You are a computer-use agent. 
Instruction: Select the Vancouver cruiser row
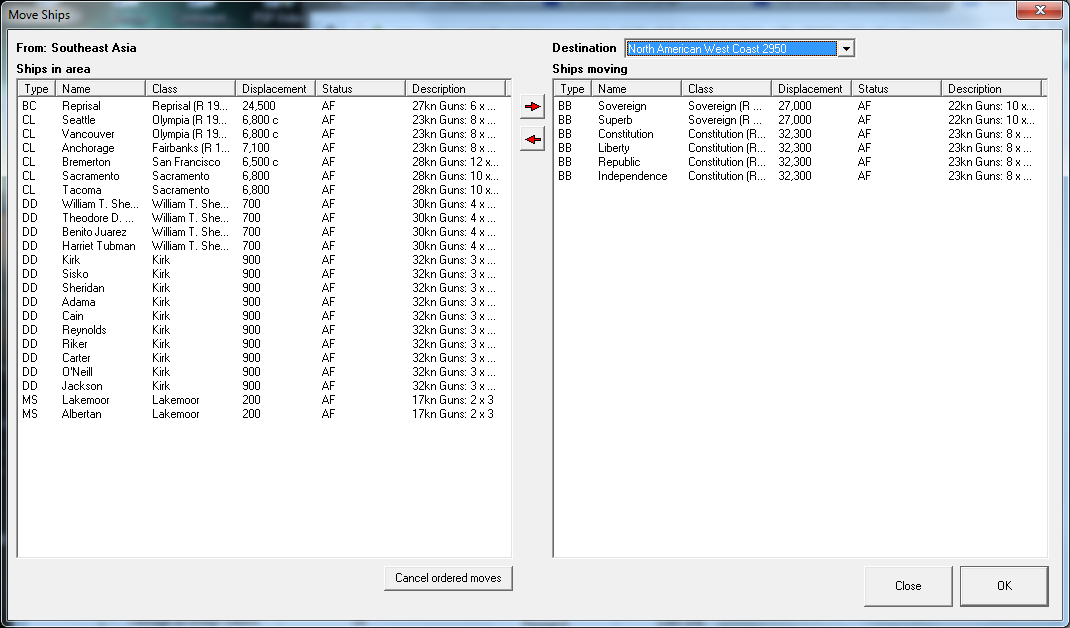[263, 134]
